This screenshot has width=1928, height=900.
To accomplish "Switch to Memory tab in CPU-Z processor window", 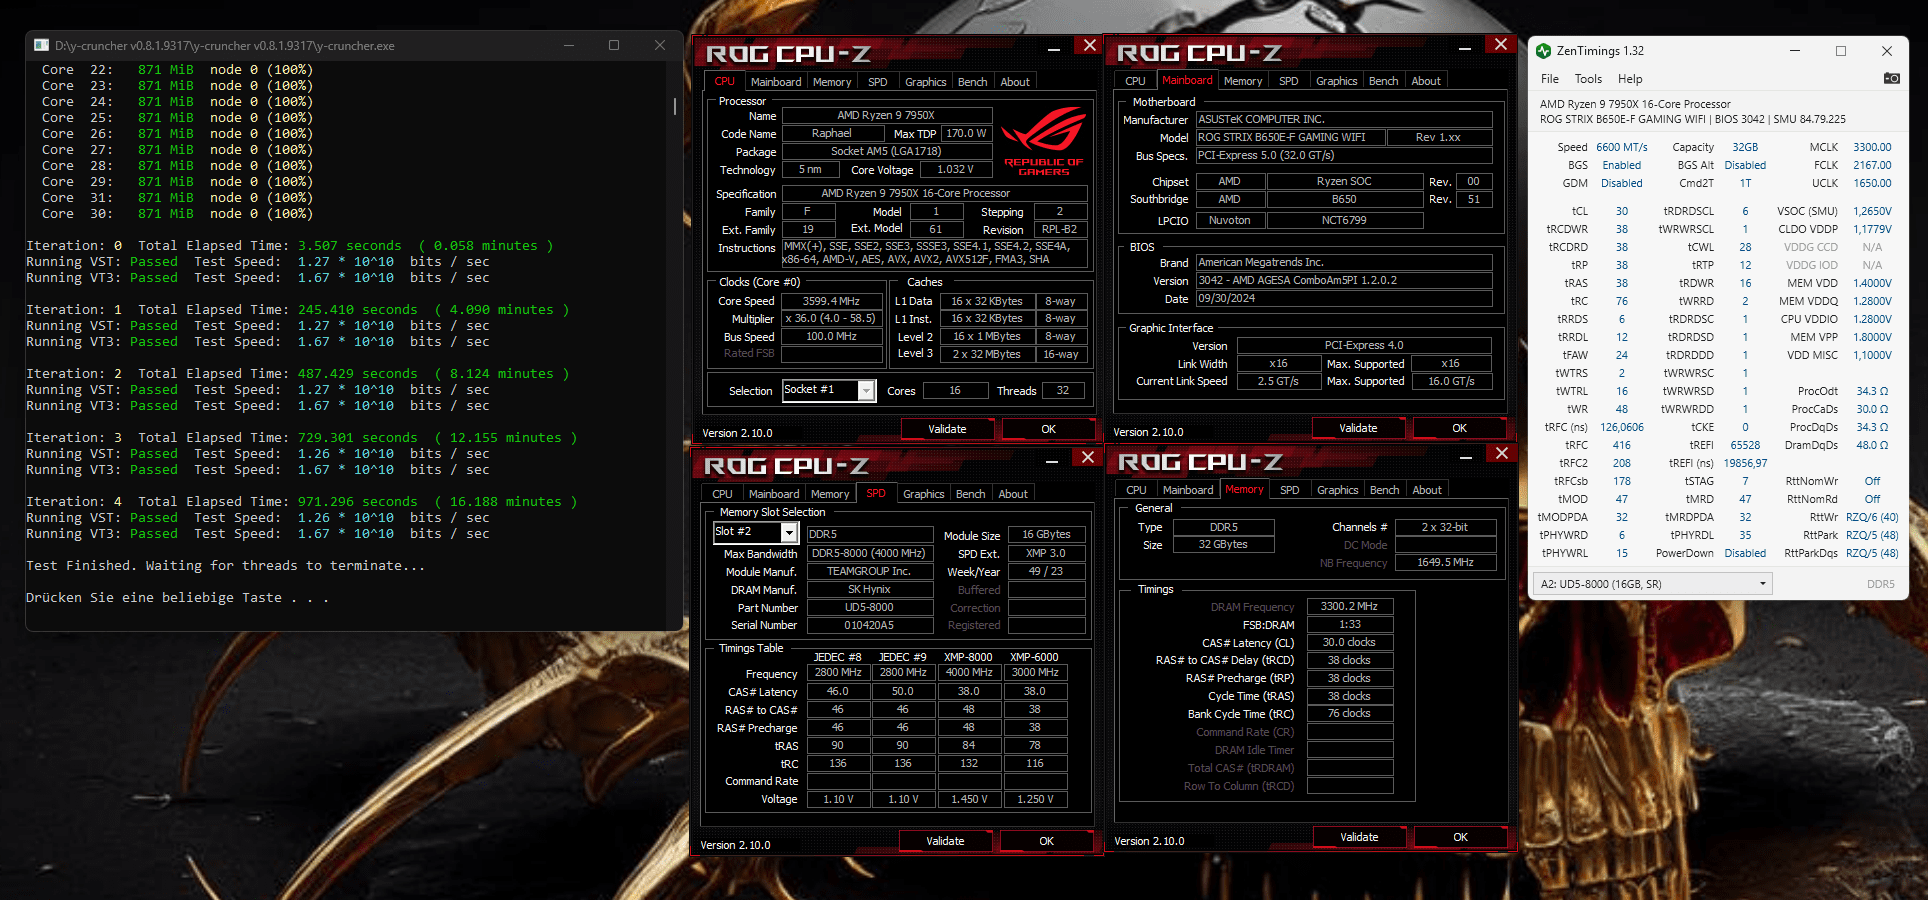I will (832, 82).
